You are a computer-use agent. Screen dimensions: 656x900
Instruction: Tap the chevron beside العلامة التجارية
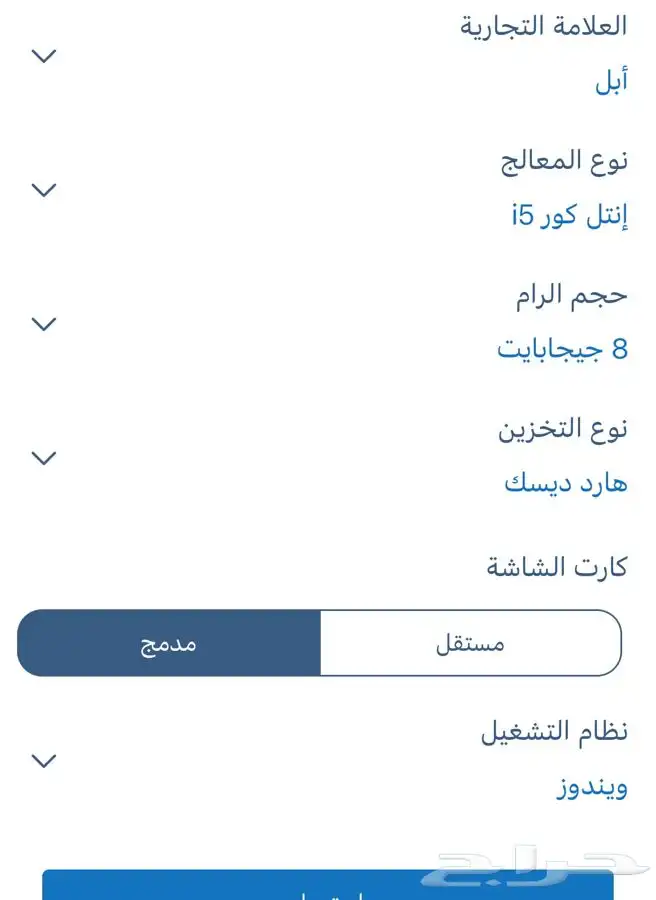tap(43, 56)
